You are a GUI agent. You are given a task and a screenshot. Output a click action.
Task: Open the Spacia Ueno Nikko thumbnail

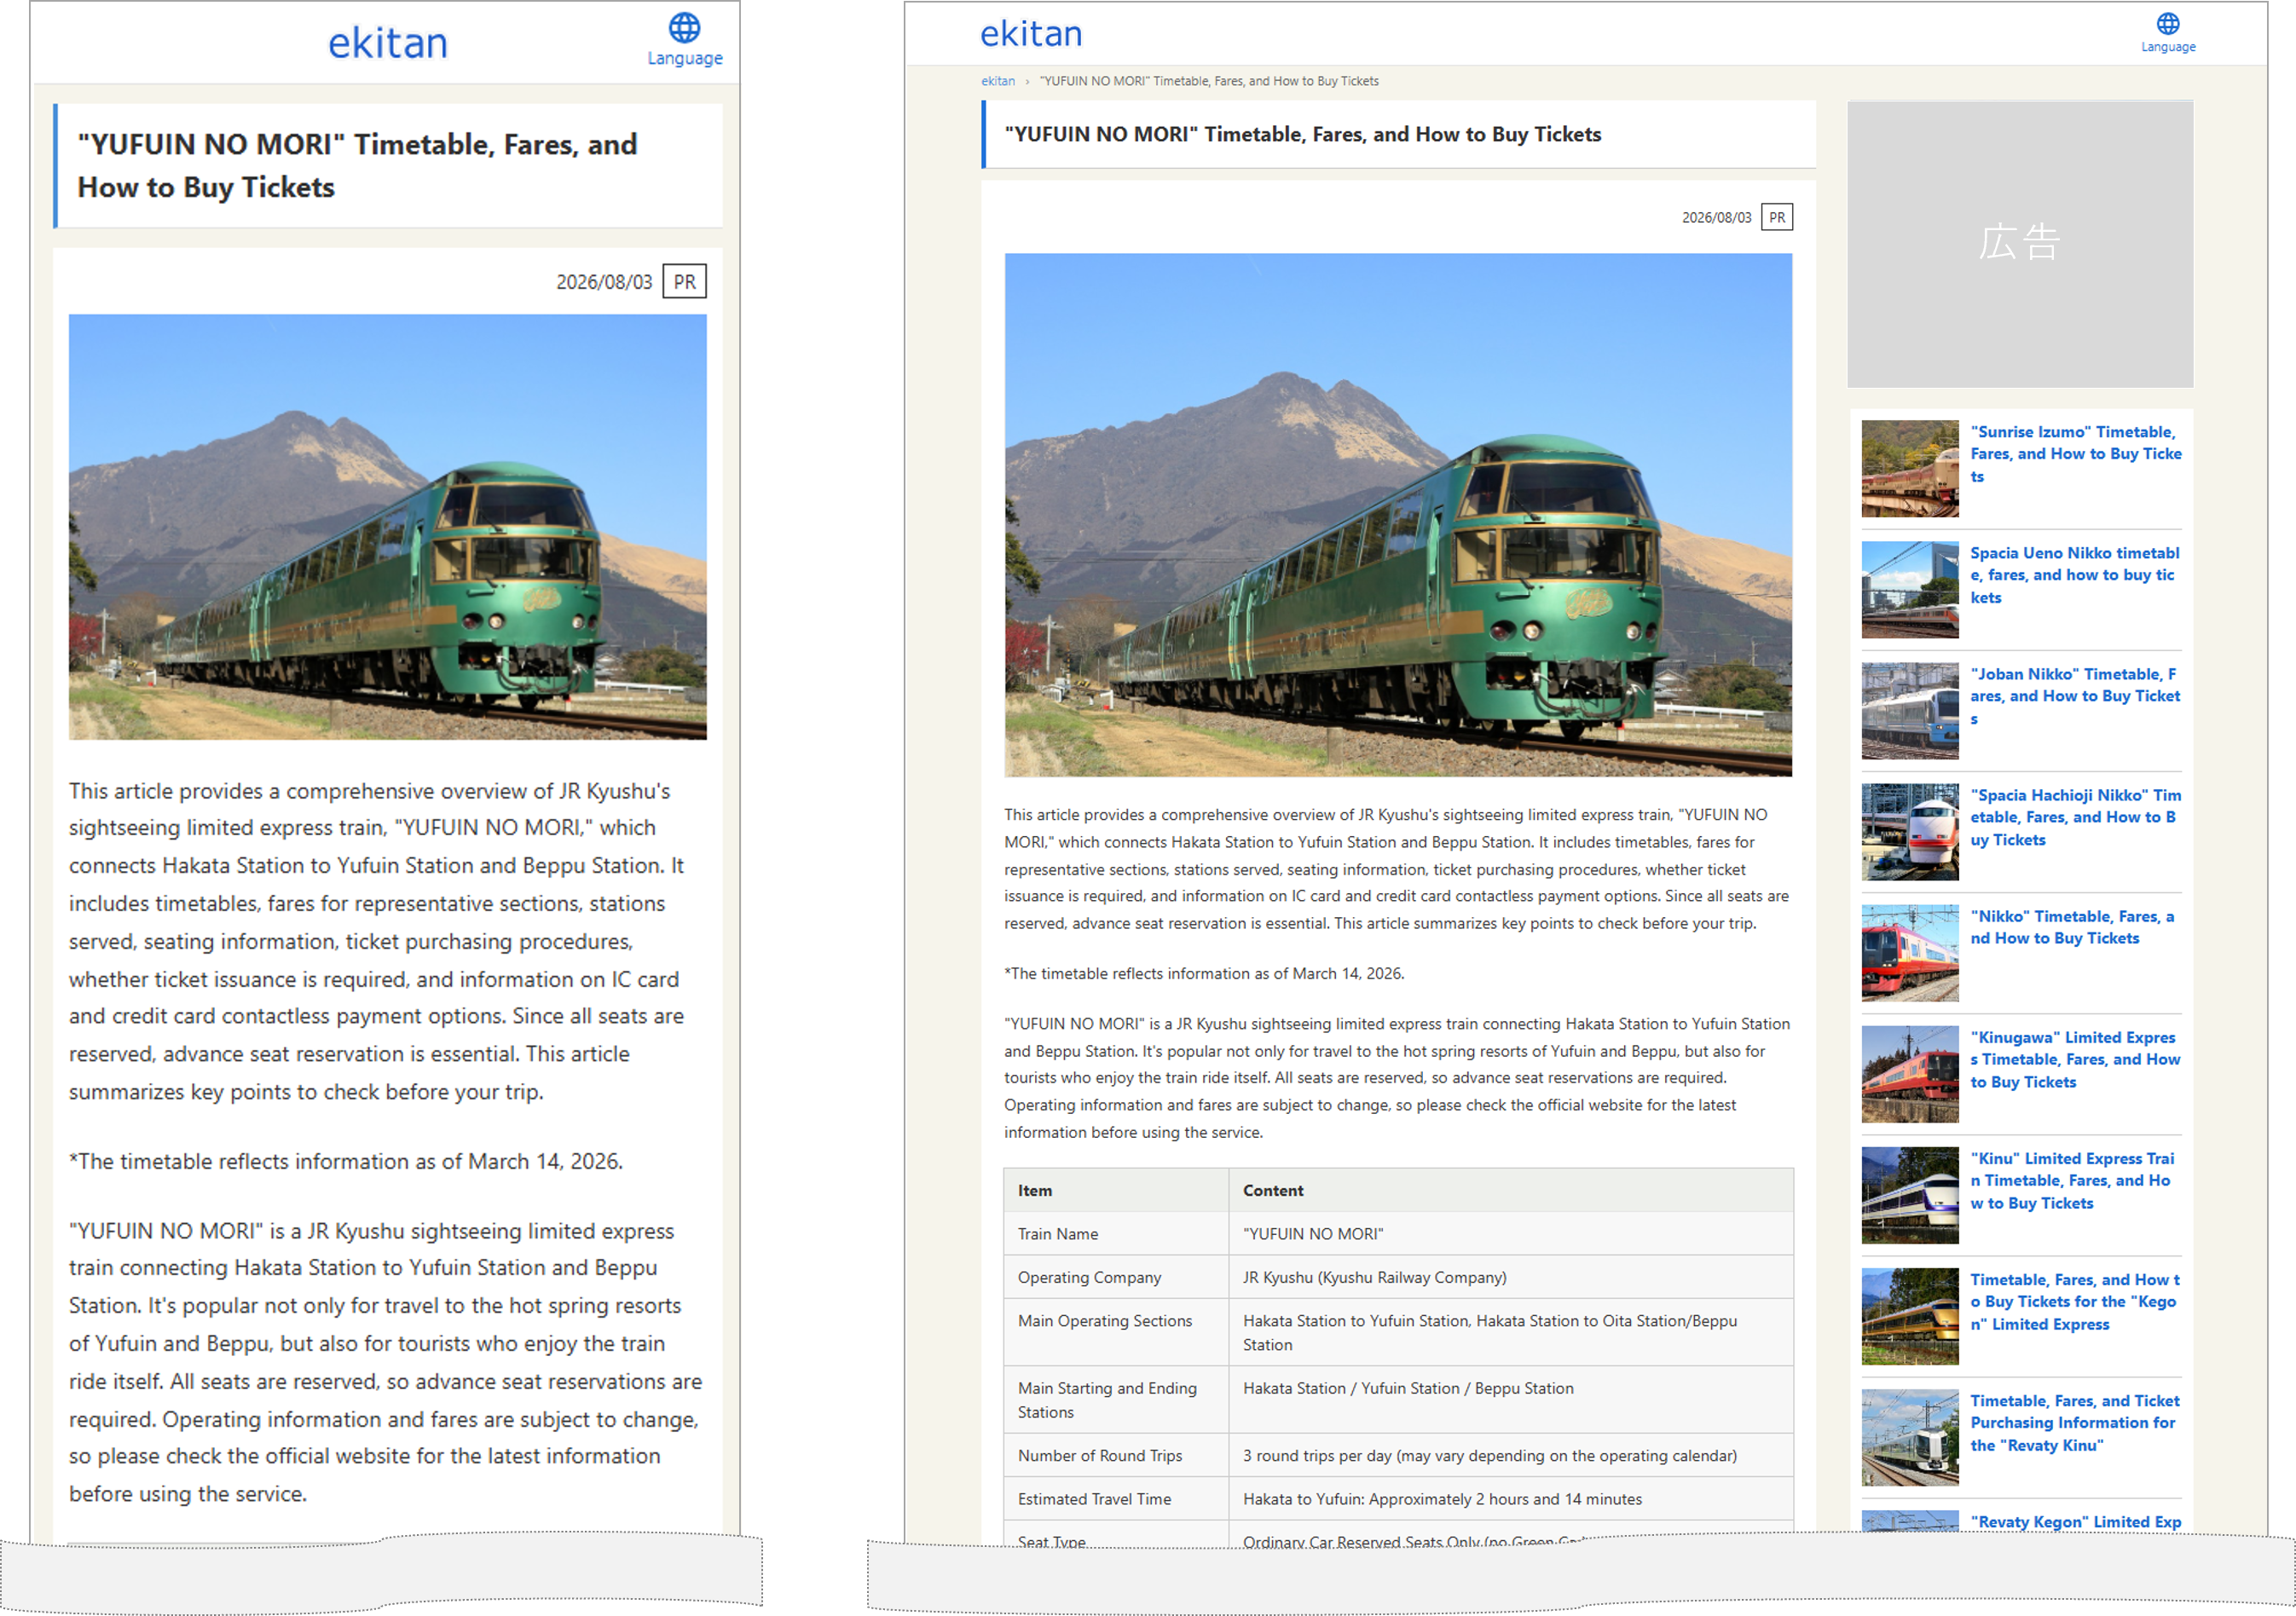point(1909,590)
